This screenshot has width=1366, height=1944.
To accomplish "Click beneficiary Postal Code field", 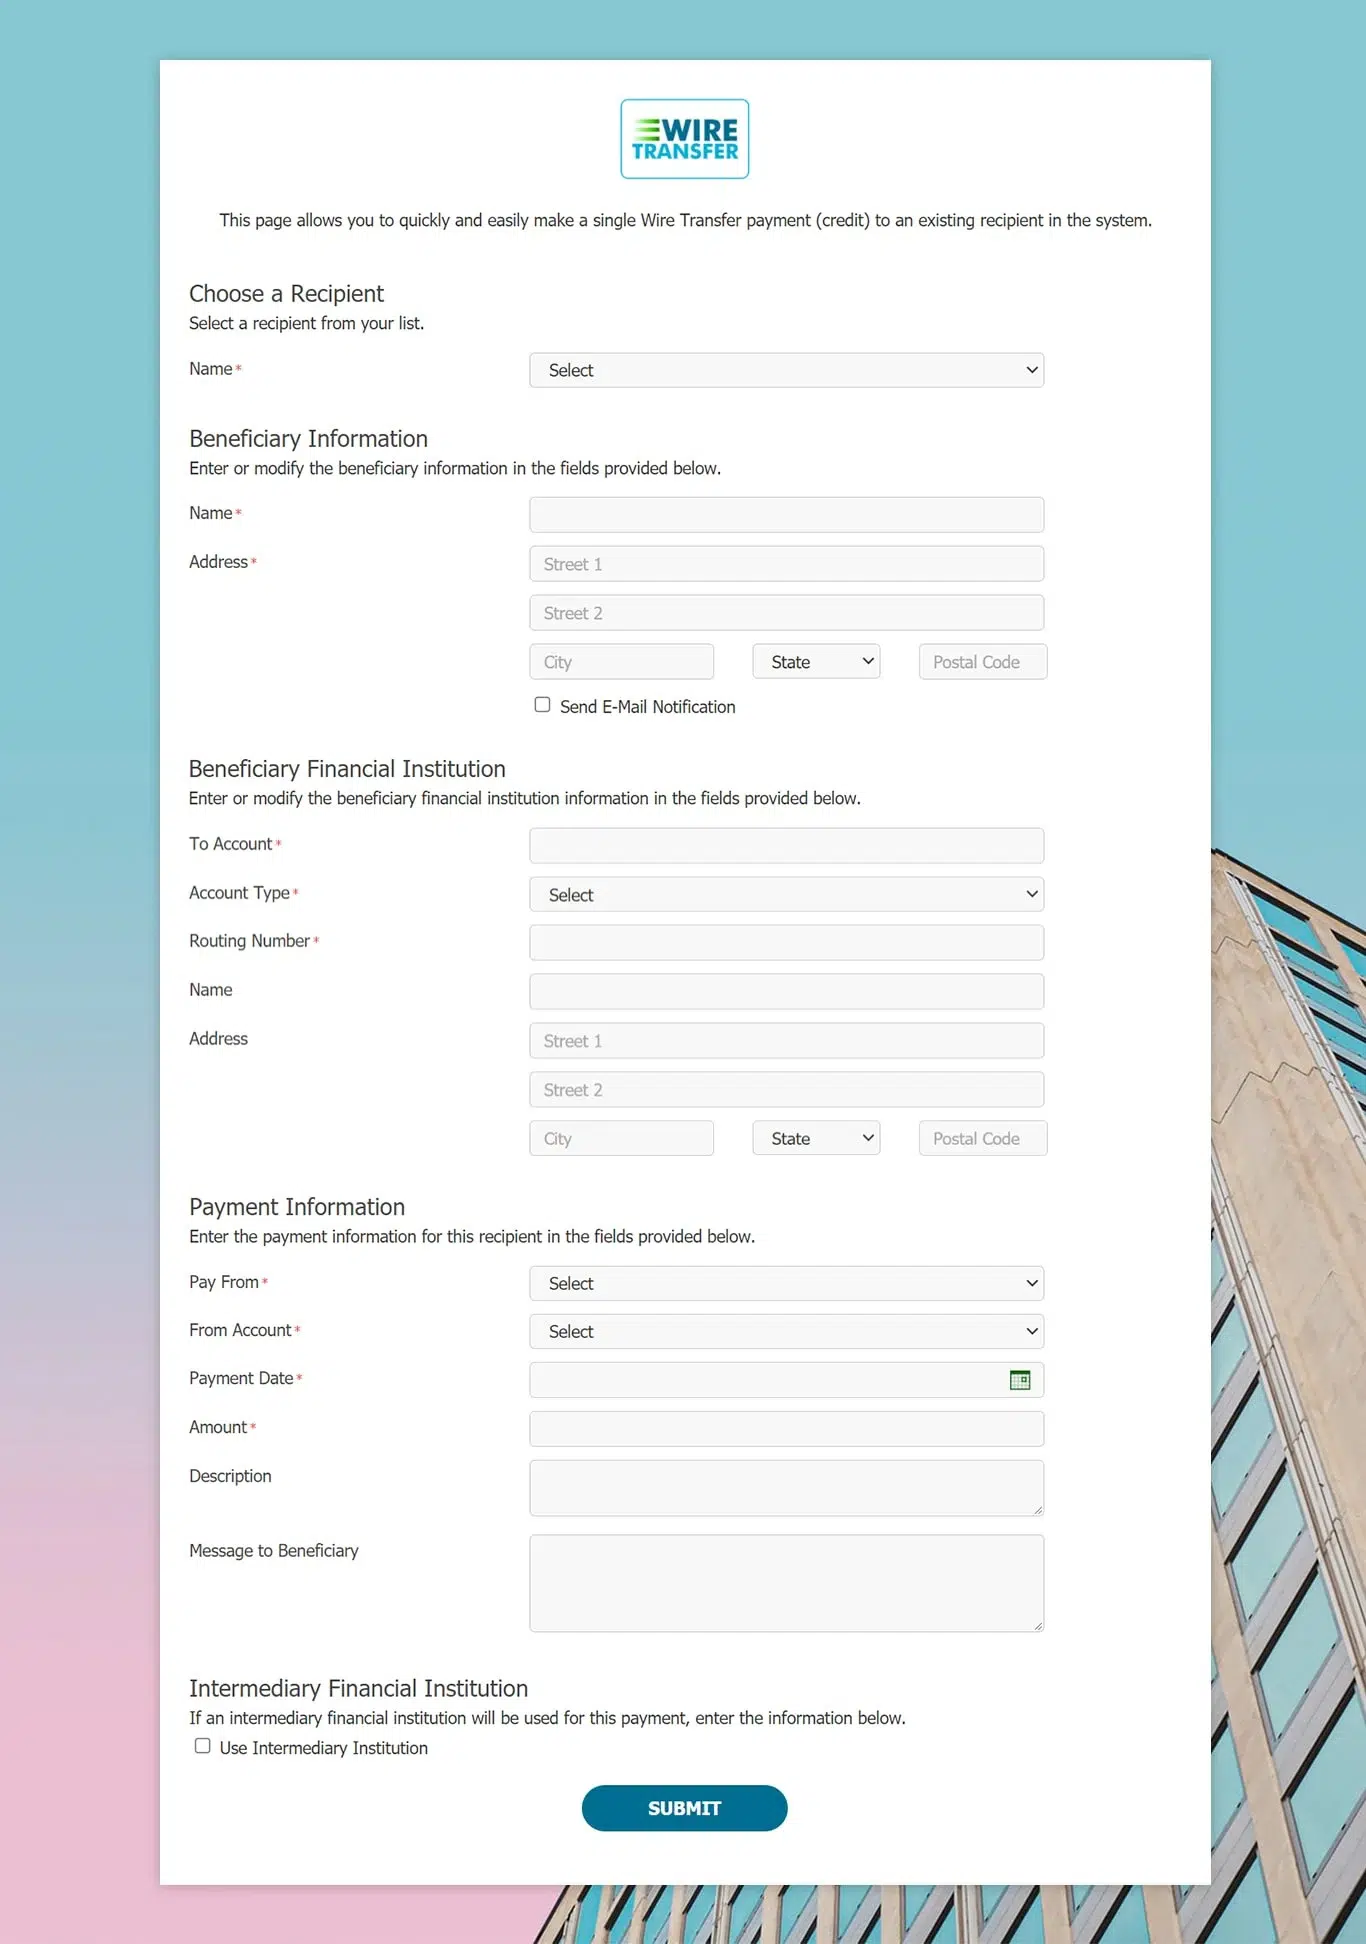I will [982, 662].
